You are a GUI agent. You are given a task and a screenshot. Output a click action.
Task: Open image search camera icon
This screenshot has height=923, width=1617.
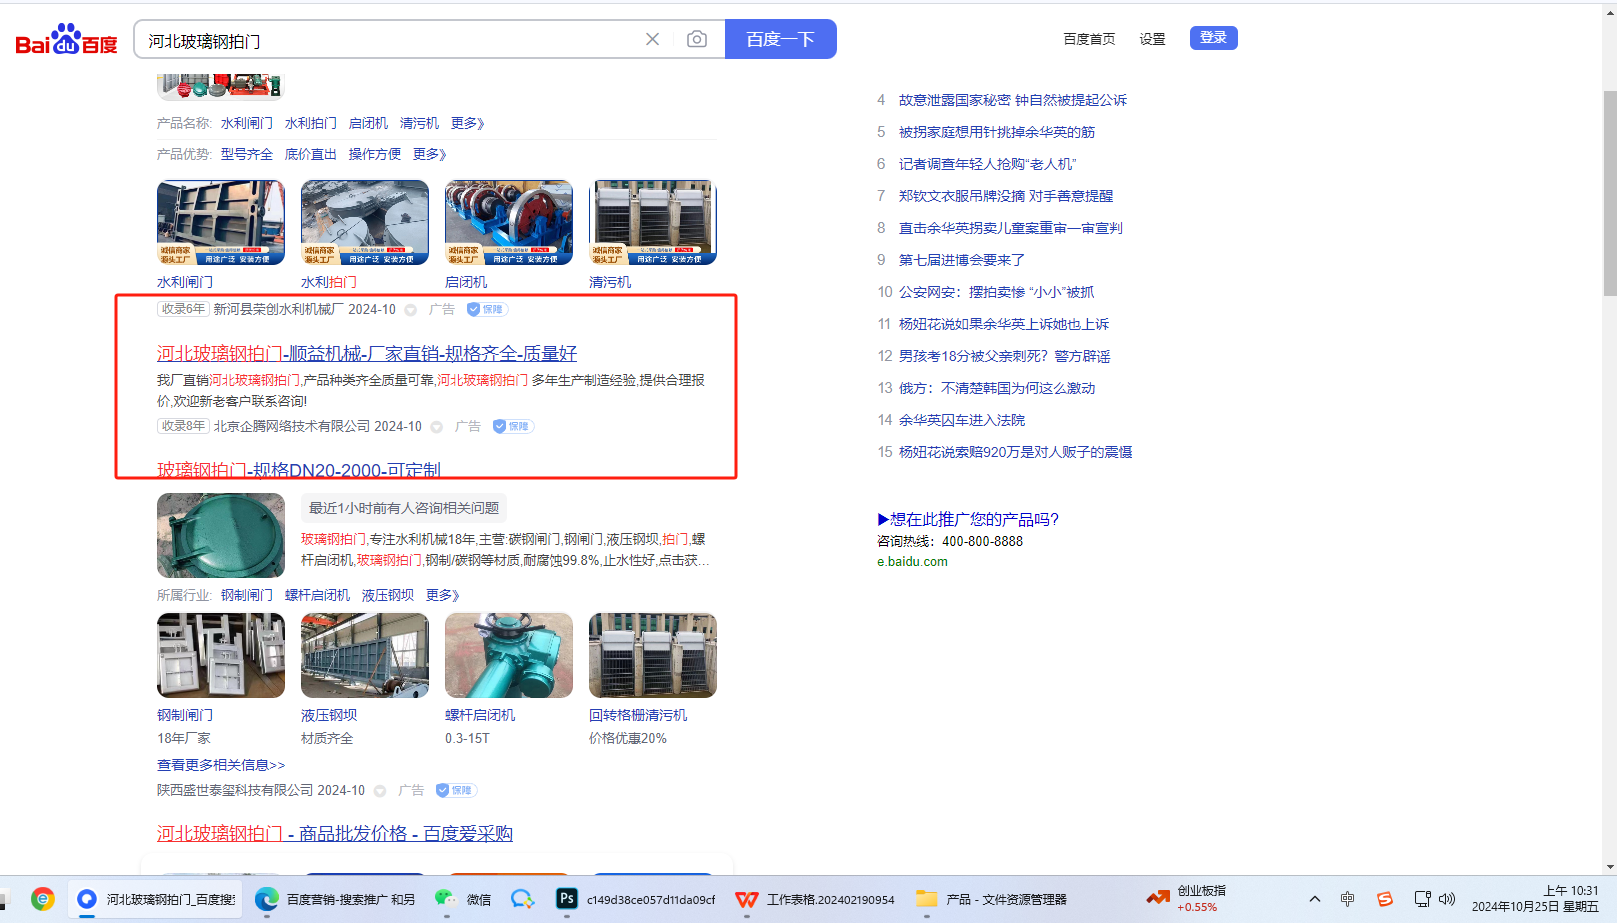click(697, 39)
